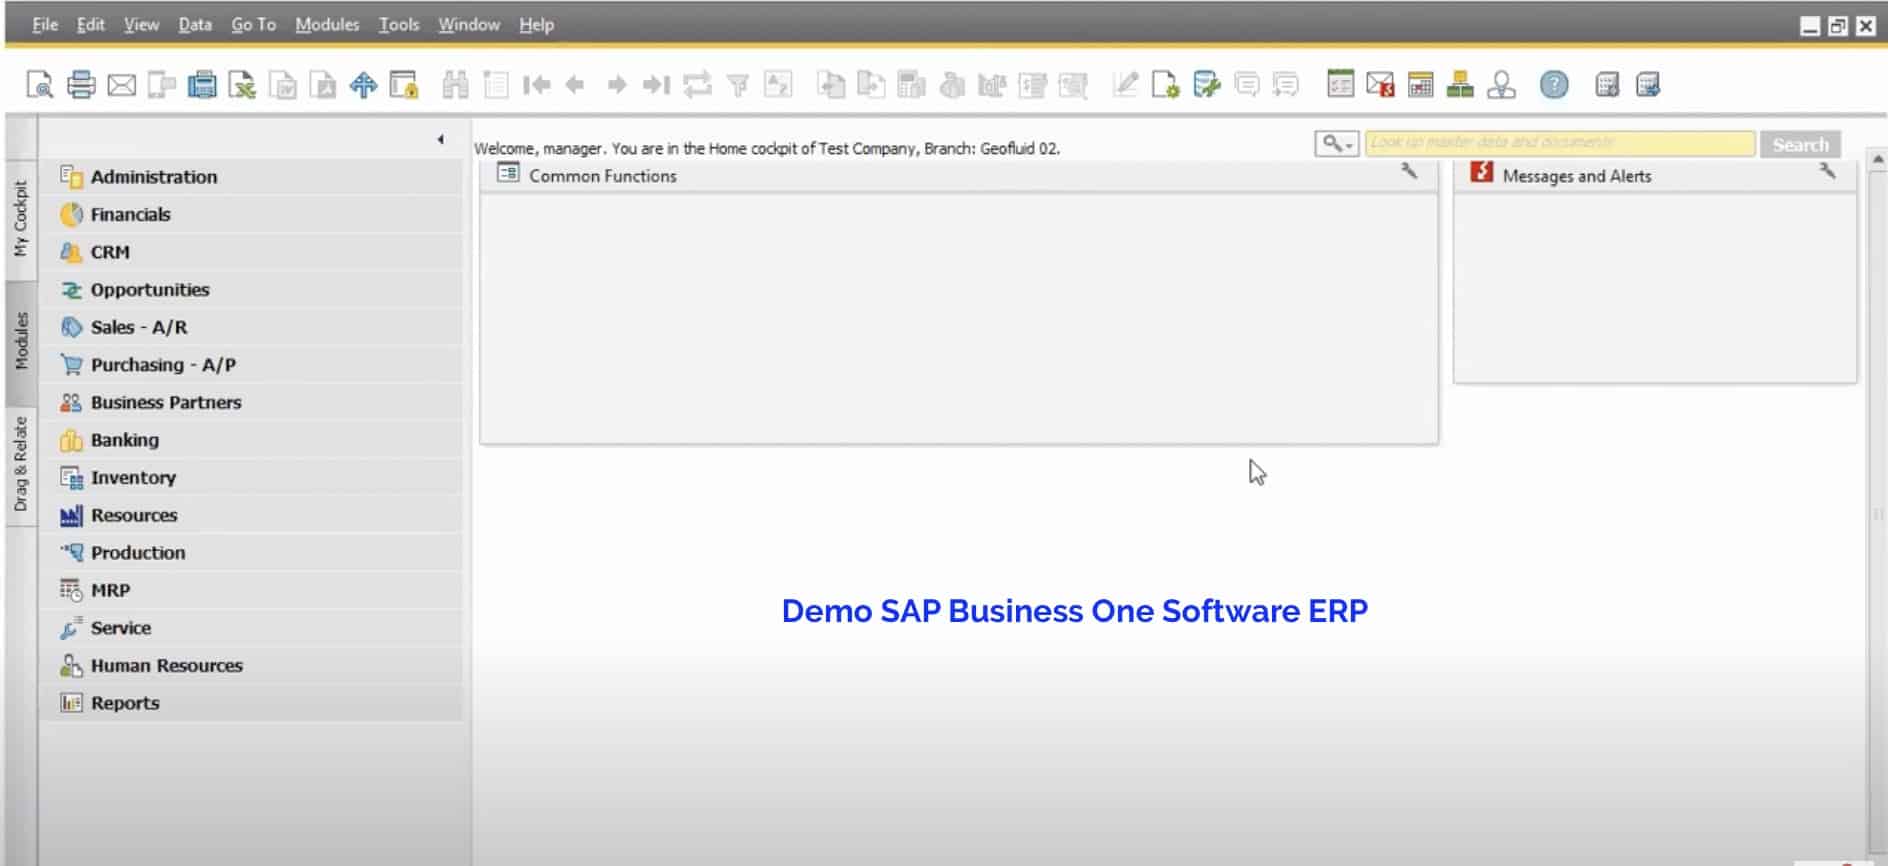
Task: Expand the Purchasing - A/P module
Action: [x=251, y=365]
